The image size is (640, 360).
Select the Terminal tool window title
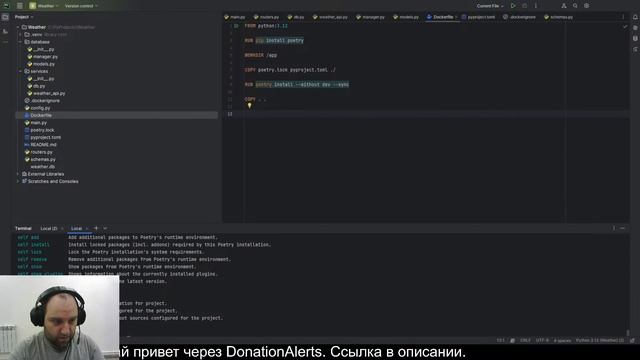(23, 229)
